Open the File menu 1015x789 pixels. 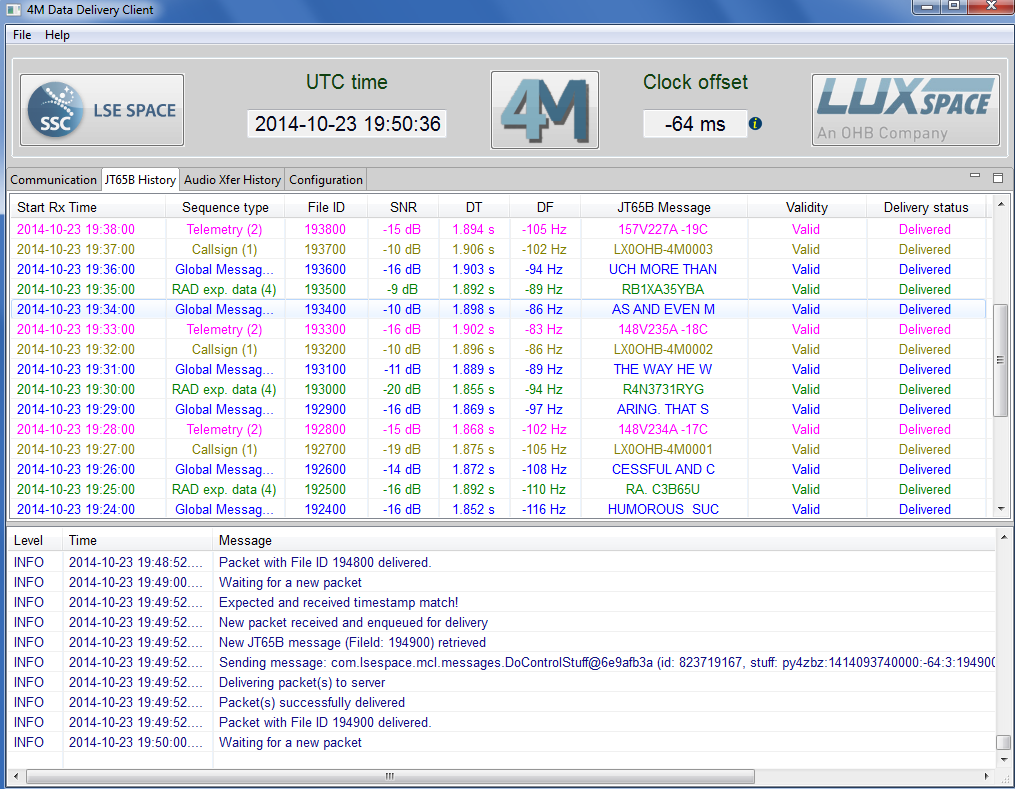(22, 35)
